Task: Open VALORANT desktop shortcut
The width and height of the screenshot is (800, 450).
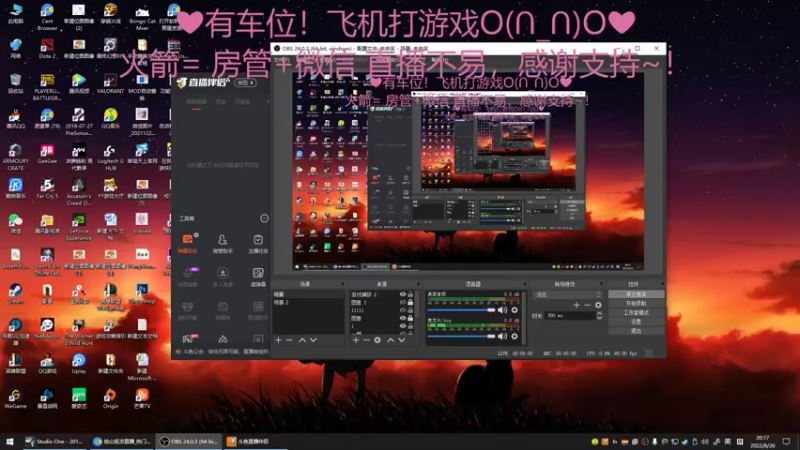Action: (x=110, y=84)
